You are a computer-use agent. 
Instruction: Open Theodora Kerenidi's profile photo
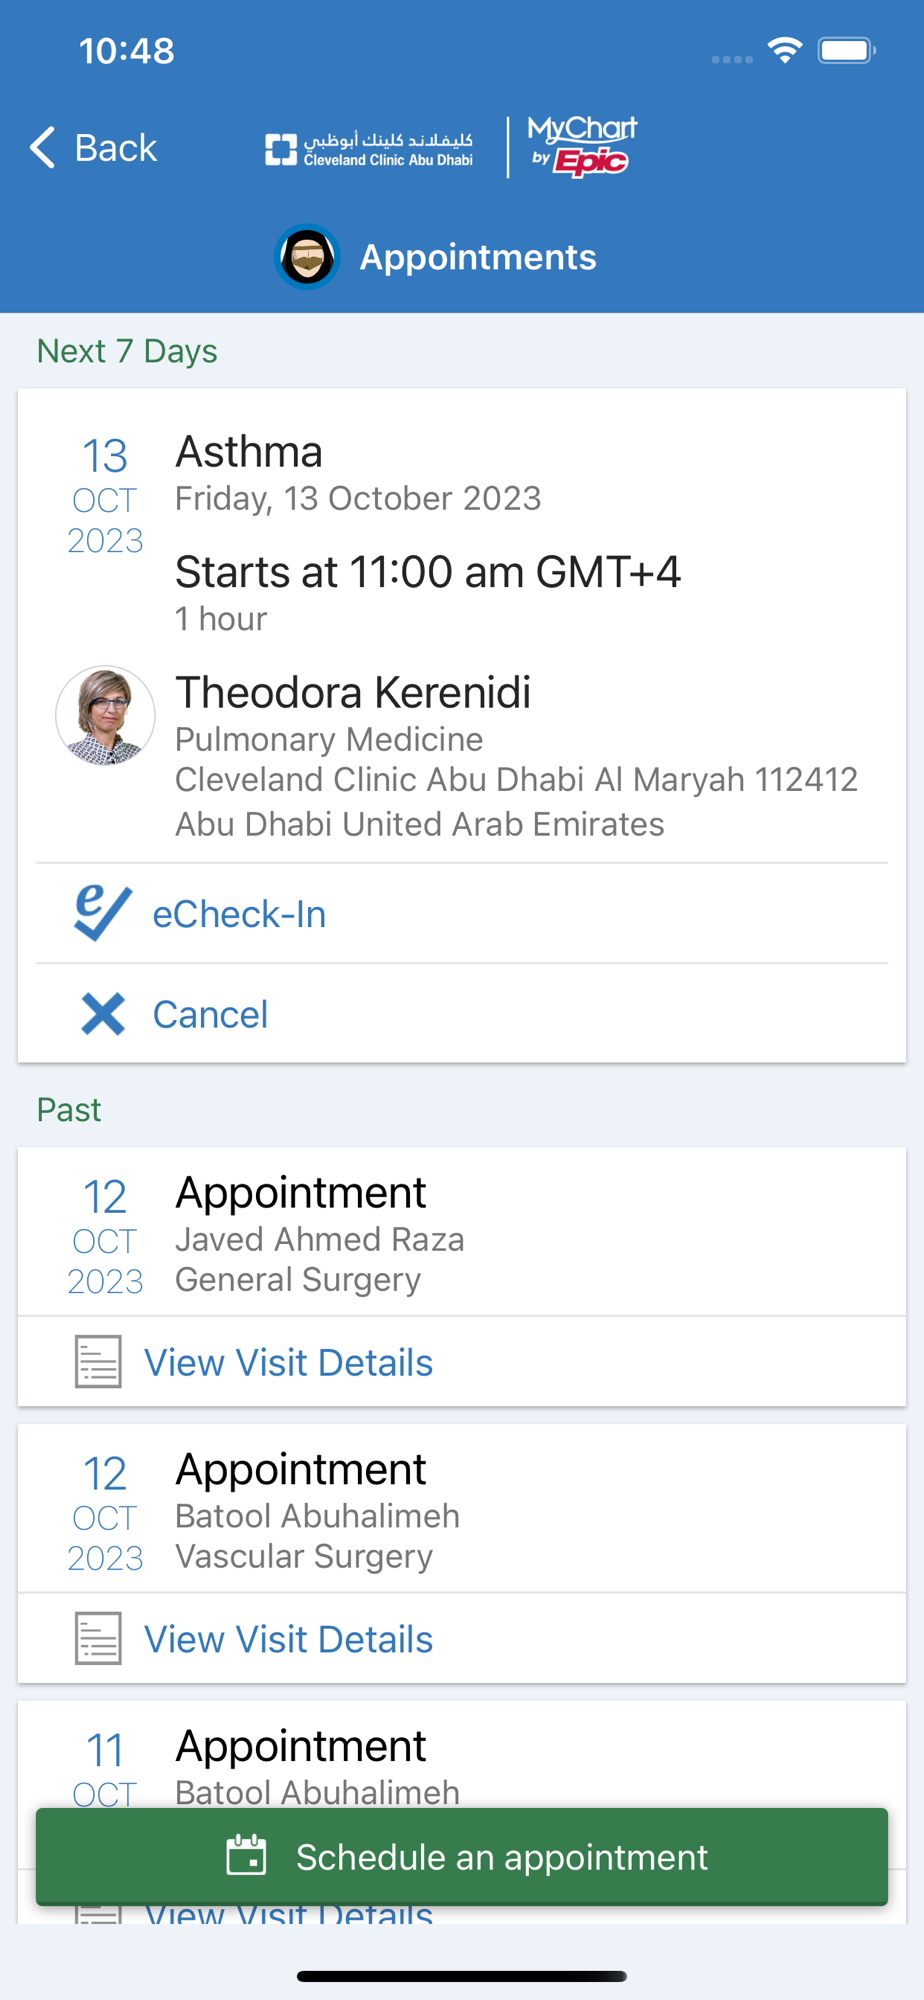105,716
